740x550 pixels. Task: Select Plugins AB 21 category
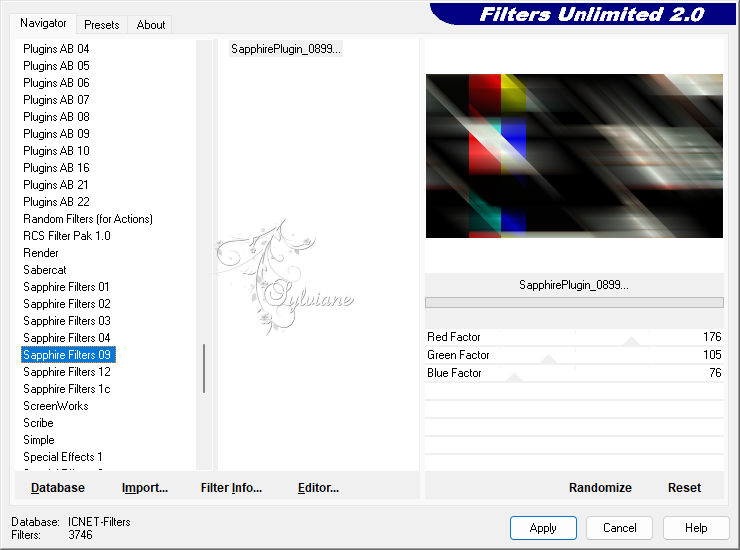click(x=56, y=185)
